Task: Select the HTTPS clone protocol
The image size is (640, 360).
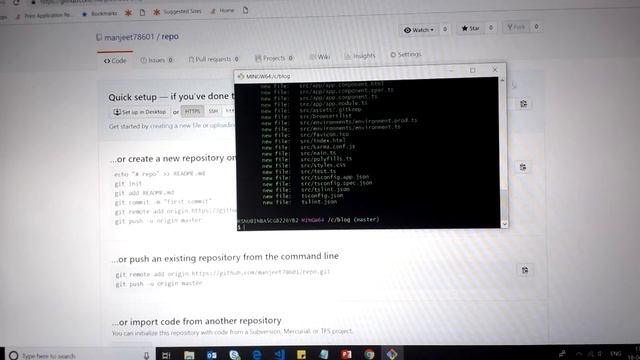Action: (x=192, y=111)
